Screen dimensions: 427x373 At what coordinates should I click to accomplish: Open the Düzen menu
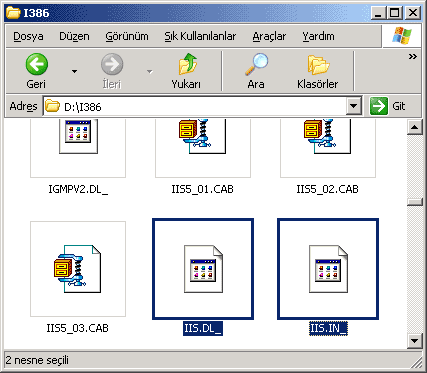point(74,36)
